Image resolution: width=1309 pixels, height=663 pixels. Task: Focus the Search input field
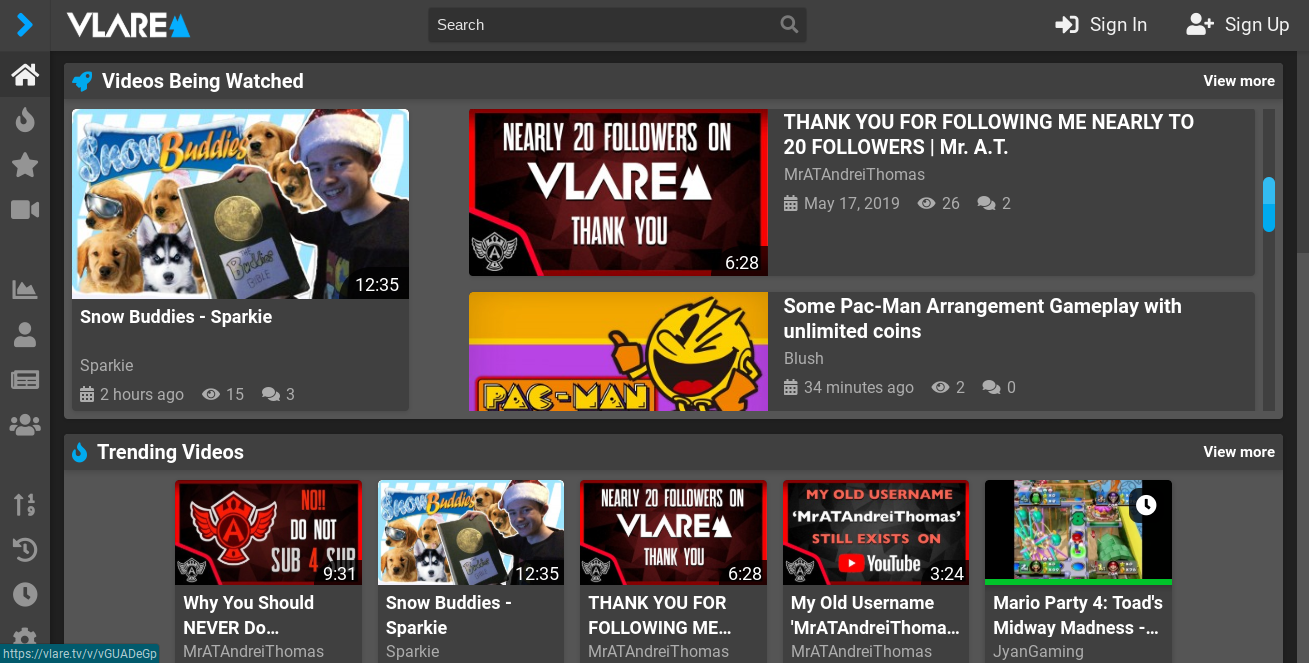617,25
